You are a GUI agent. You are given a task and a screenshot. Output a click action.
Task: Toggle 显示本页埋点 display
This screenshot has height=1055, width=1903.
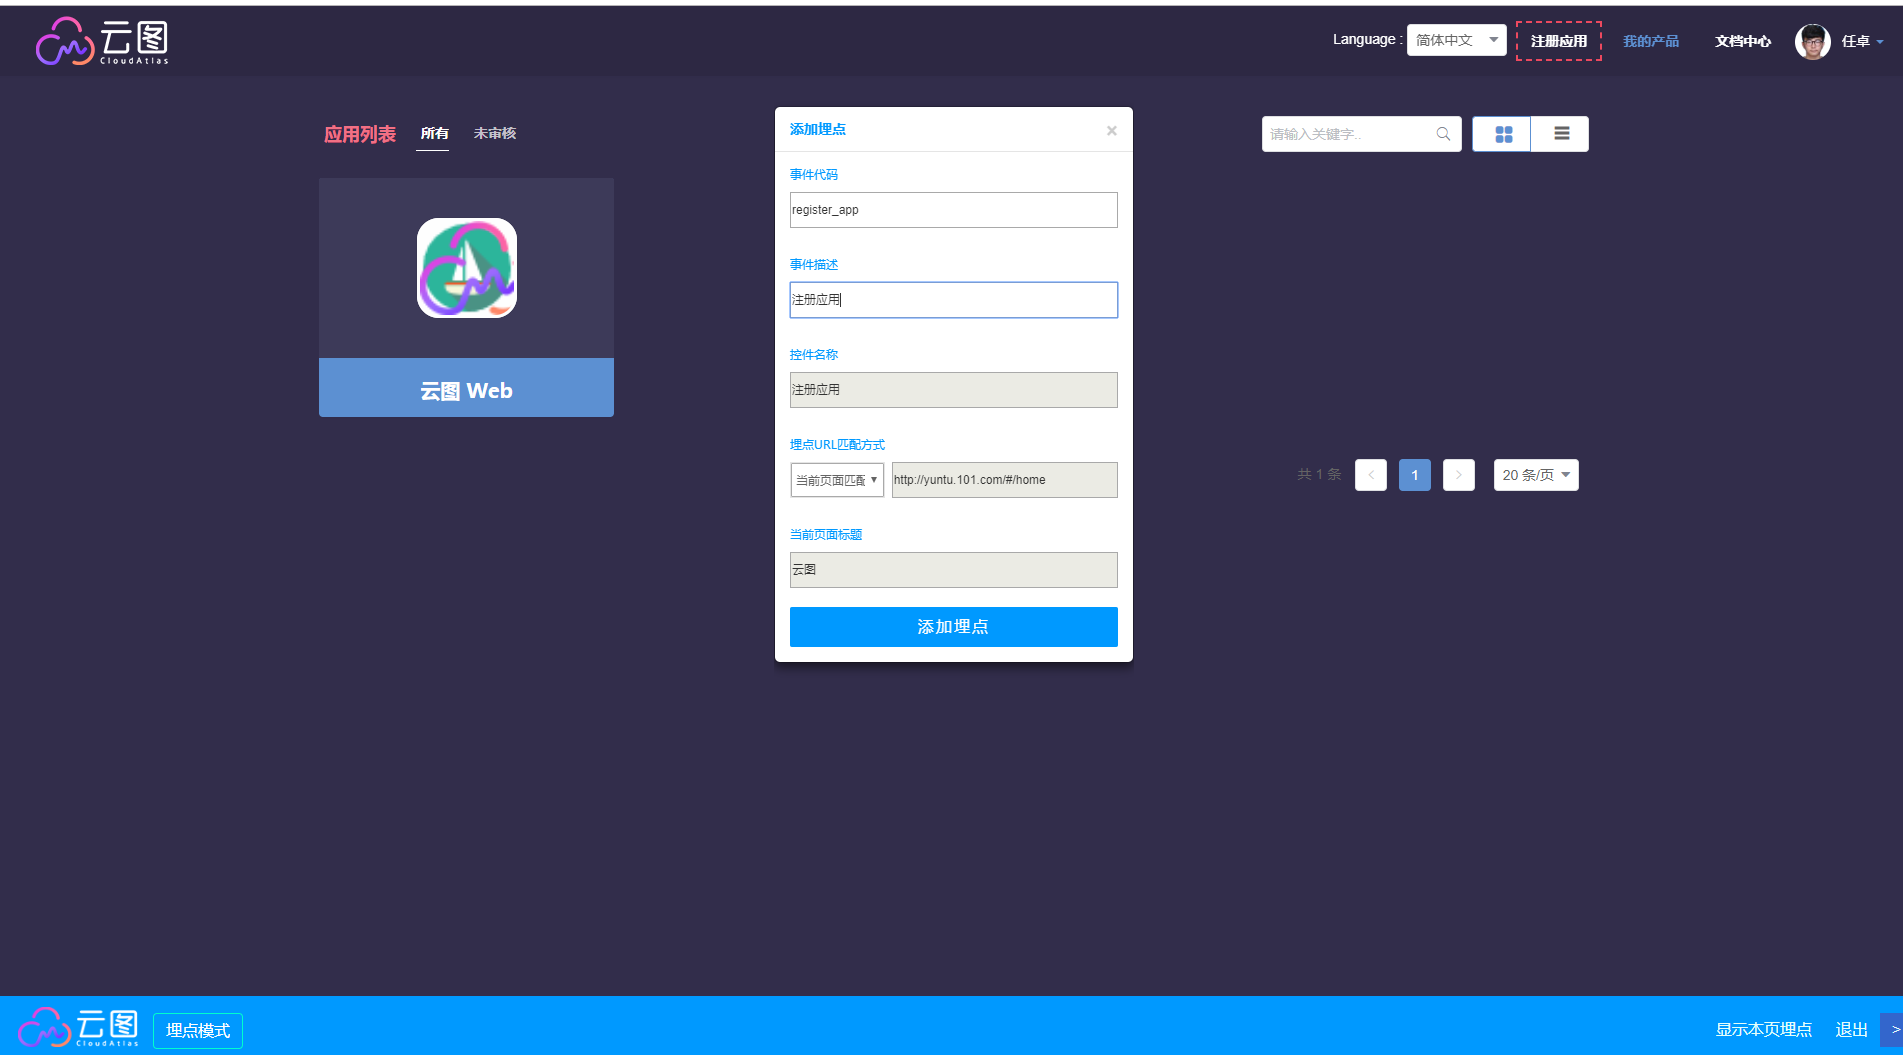pos(1763,1029)
